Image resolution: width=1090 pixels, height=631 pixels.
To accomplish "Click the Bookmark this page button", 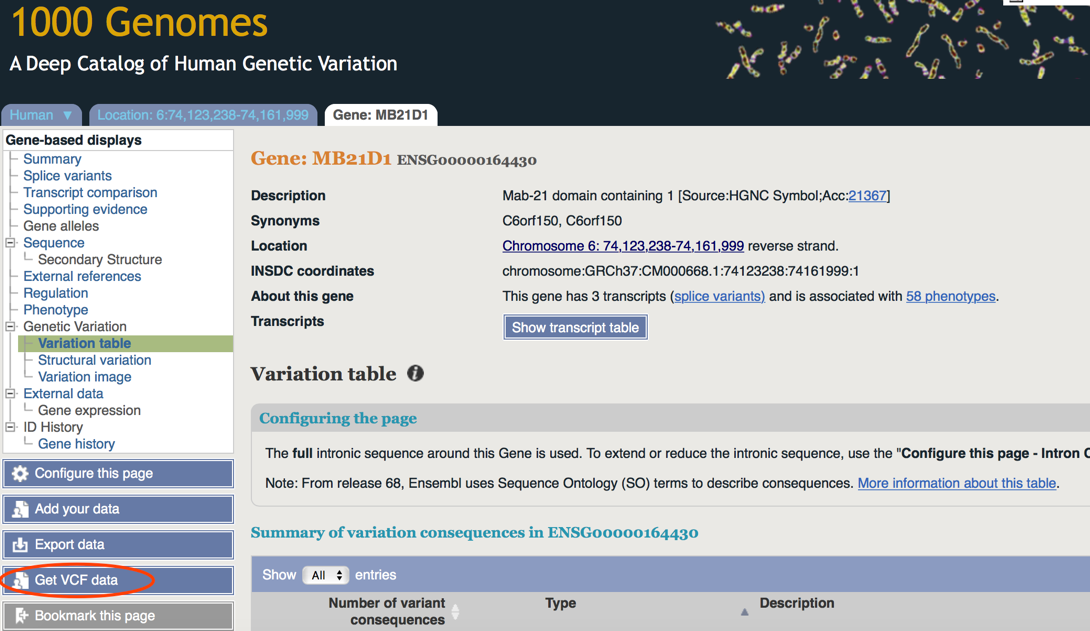I will tap(118, 616).
